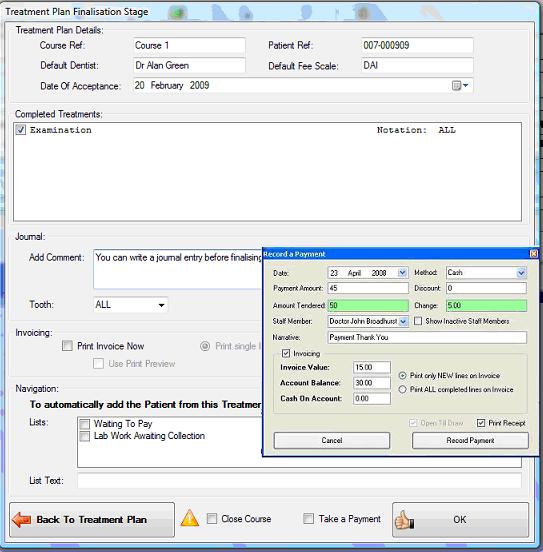Toggle the Open Till Draw checkbox

pyautogui.click(x=413, y=423)
